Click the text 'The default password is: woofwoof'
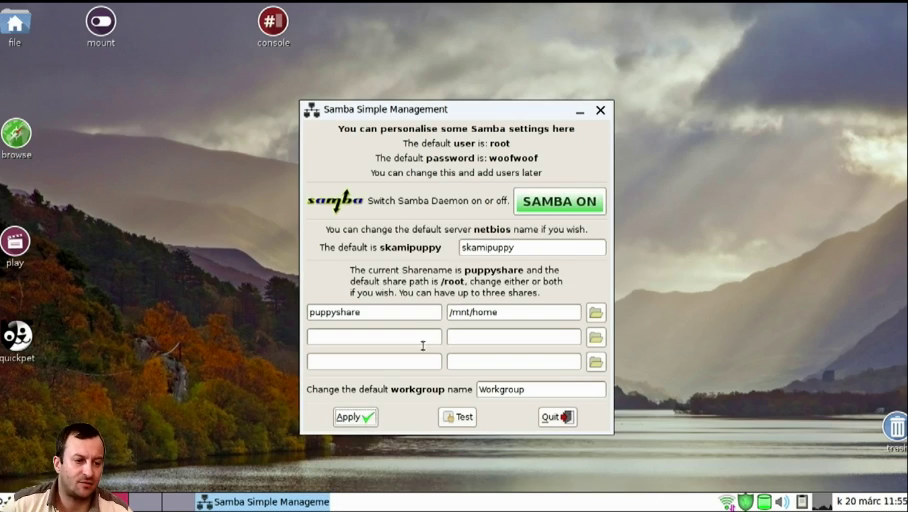This screenshot has height=512, width=908. 456,158
